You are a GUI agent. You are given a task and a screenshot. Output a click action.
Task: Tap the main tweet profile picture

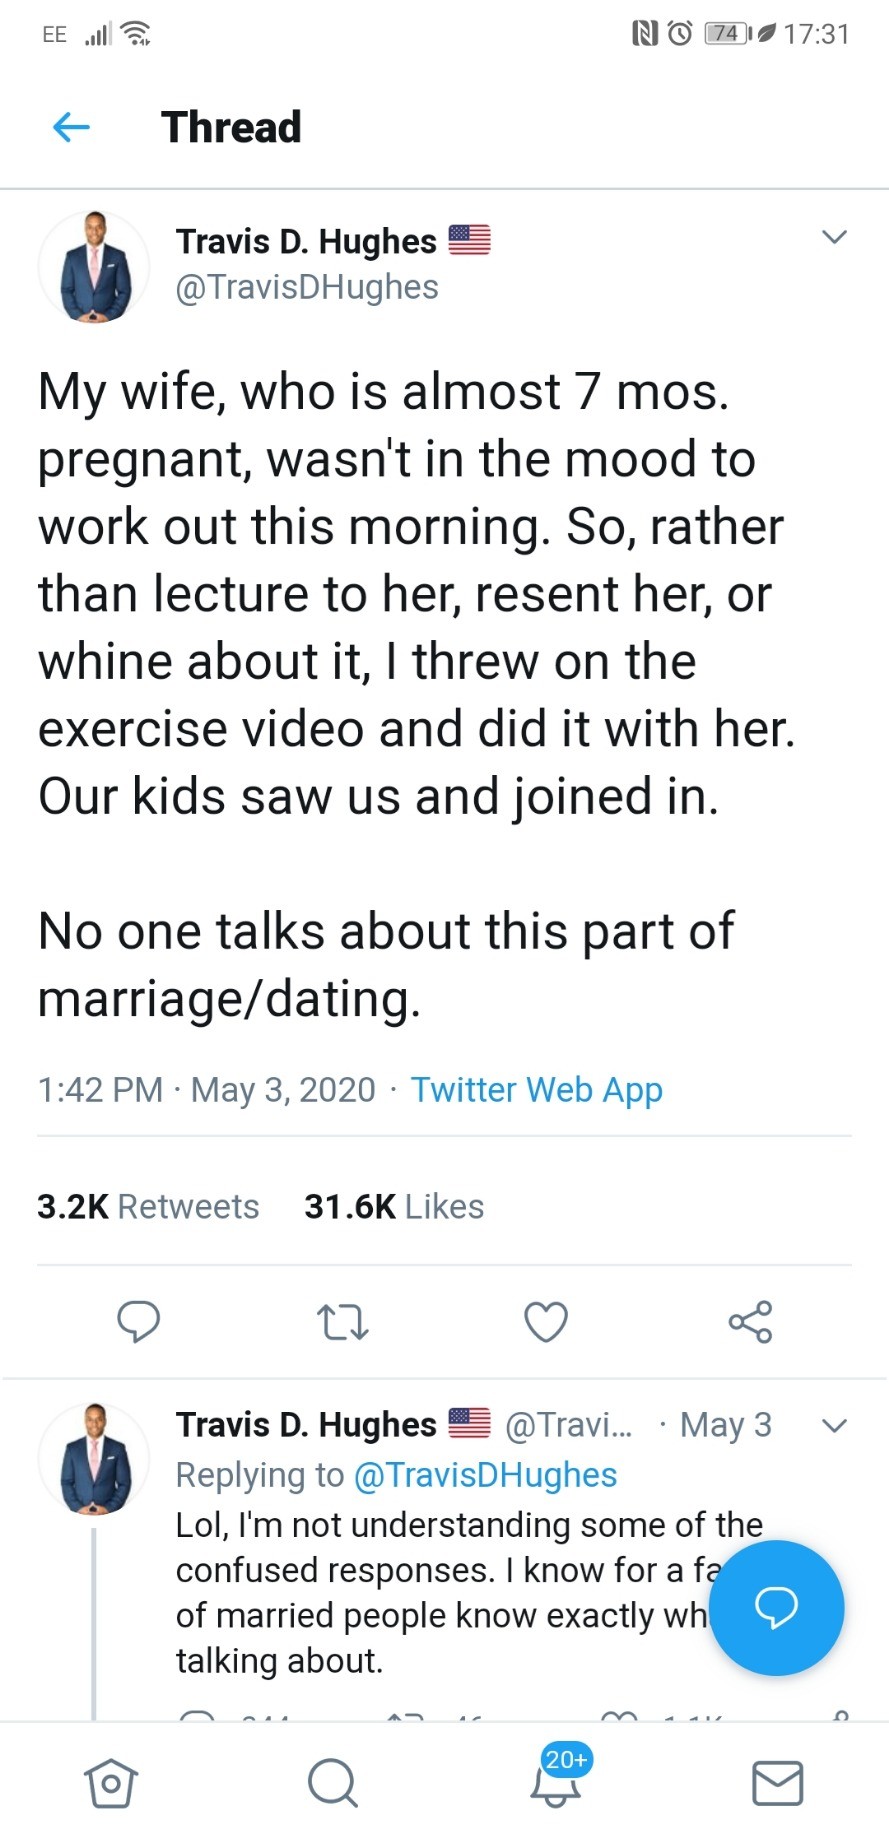coord(94,267)
